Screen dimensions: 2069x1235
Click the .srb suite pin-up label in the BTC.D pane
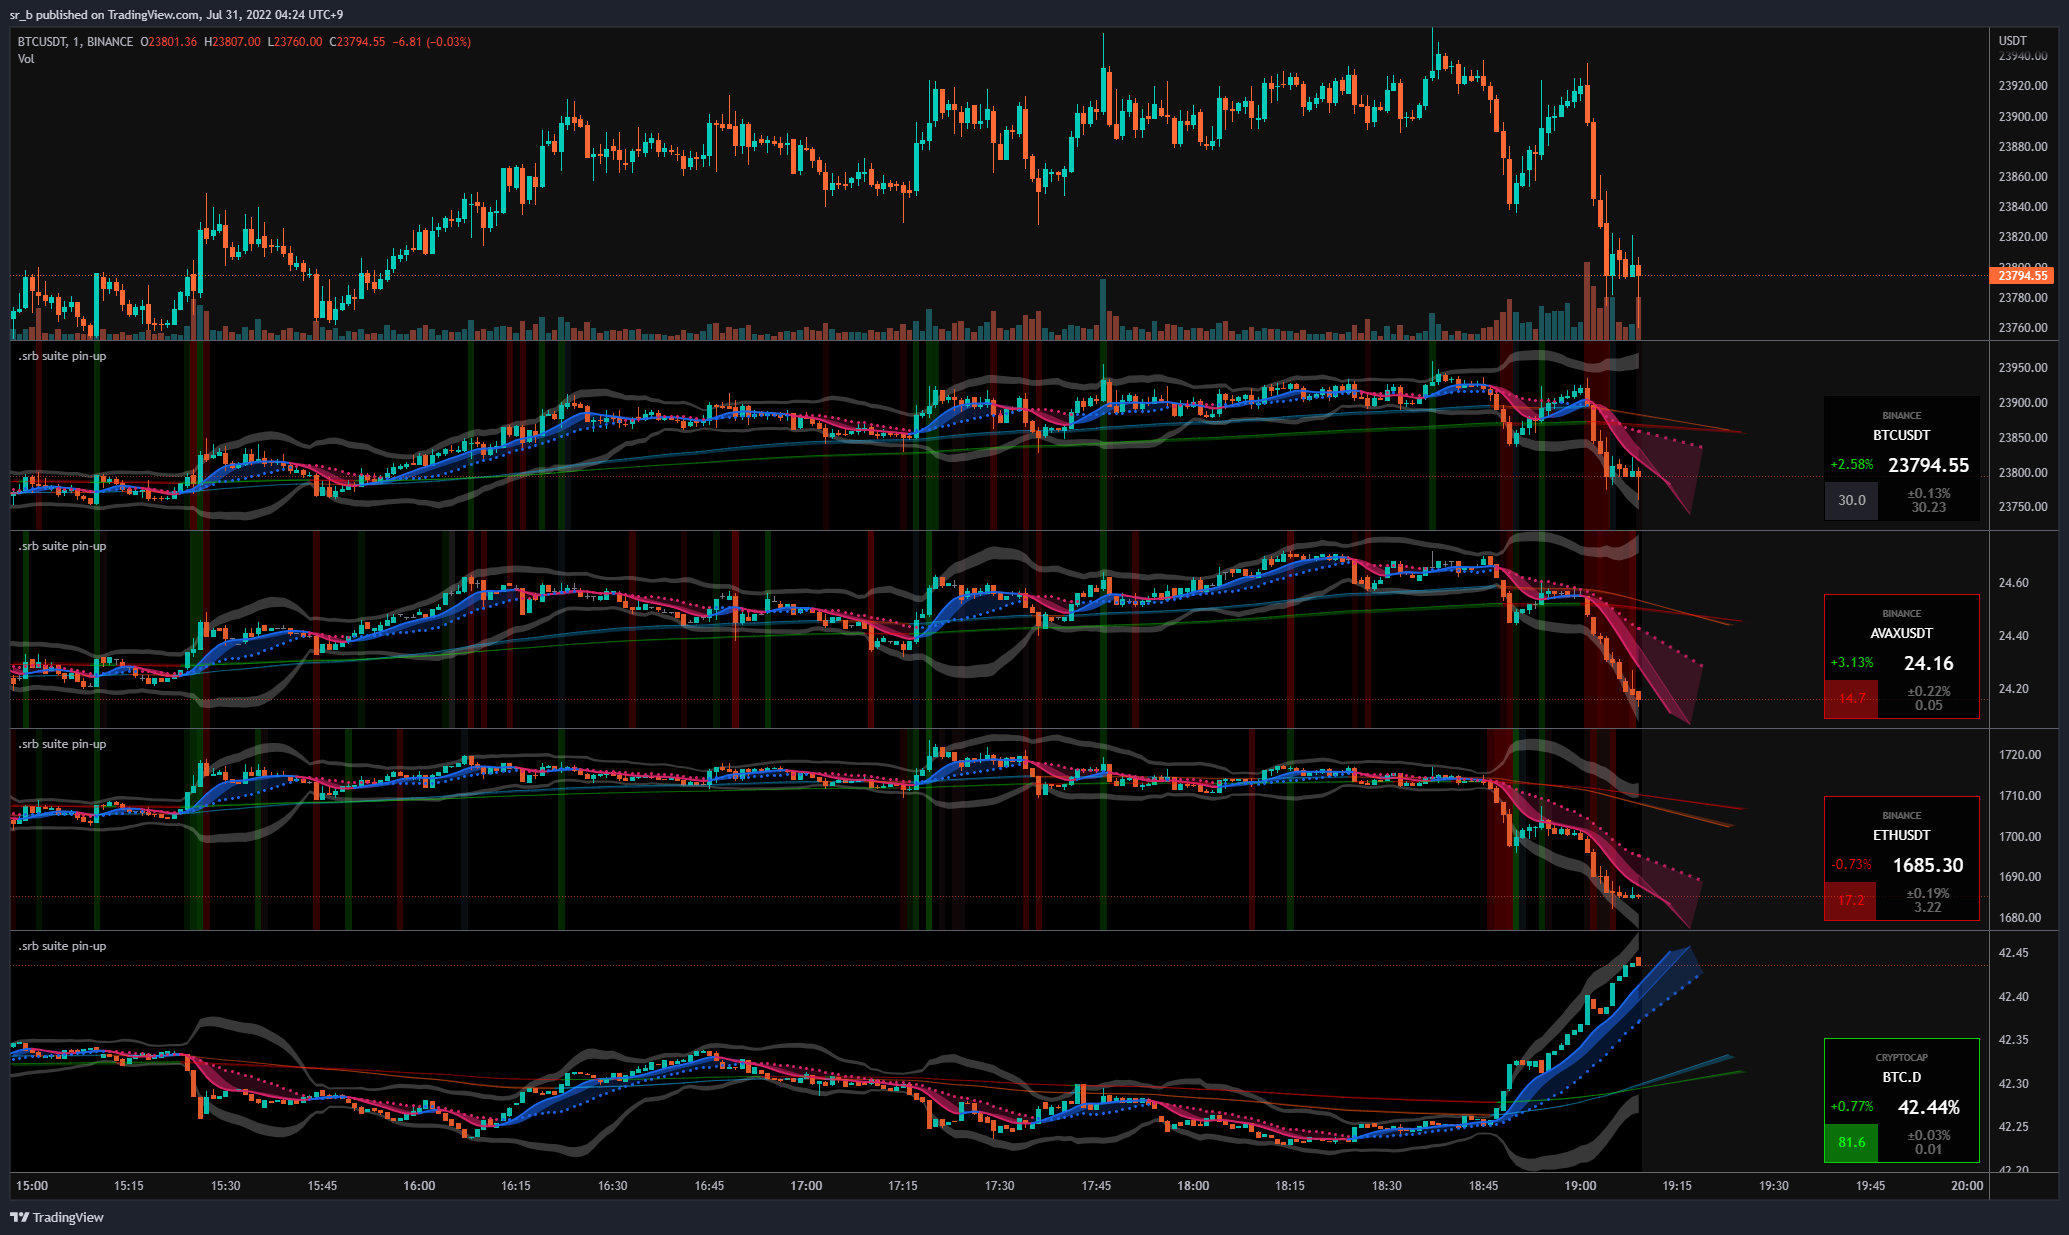[62, 946]
